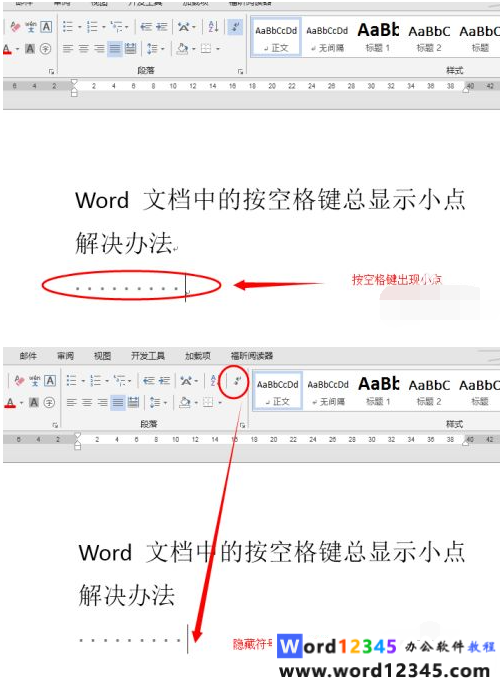The image size is (500, 690).
Task: Click Sort A-Z icon in lower ribbon
Action: pos(214,381)
